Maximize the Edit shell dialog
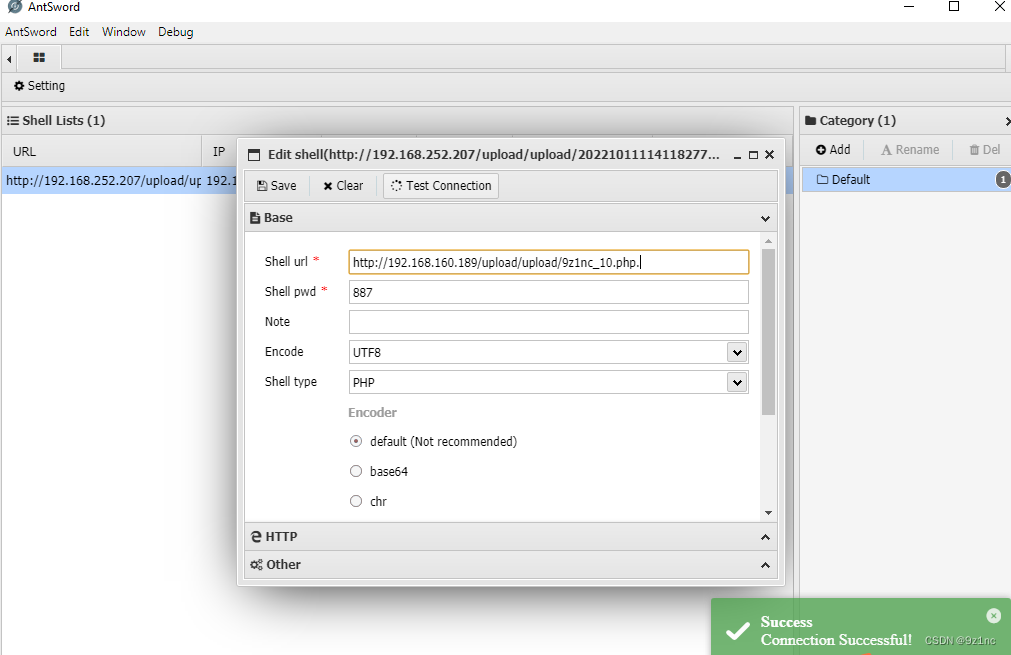 click(753, 155)
